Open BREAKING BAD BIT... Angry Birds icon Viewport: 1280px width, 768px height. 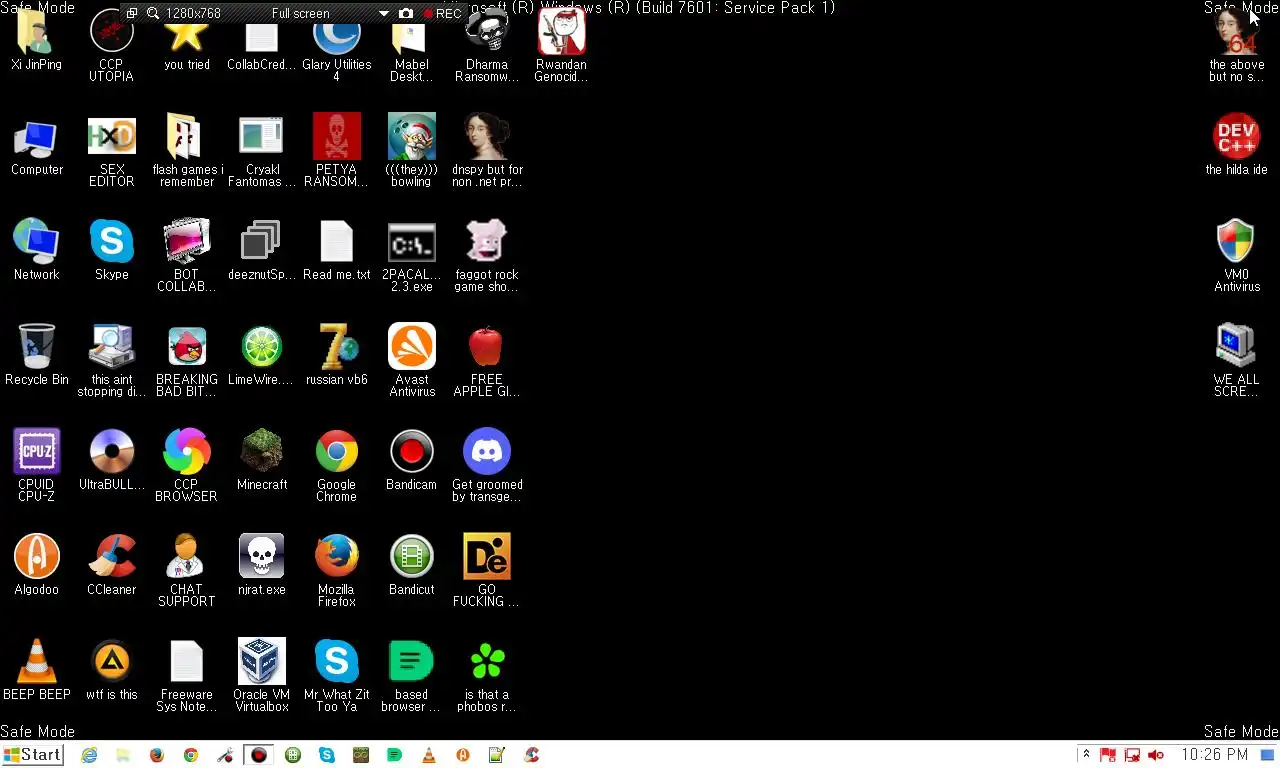(187, 359)
